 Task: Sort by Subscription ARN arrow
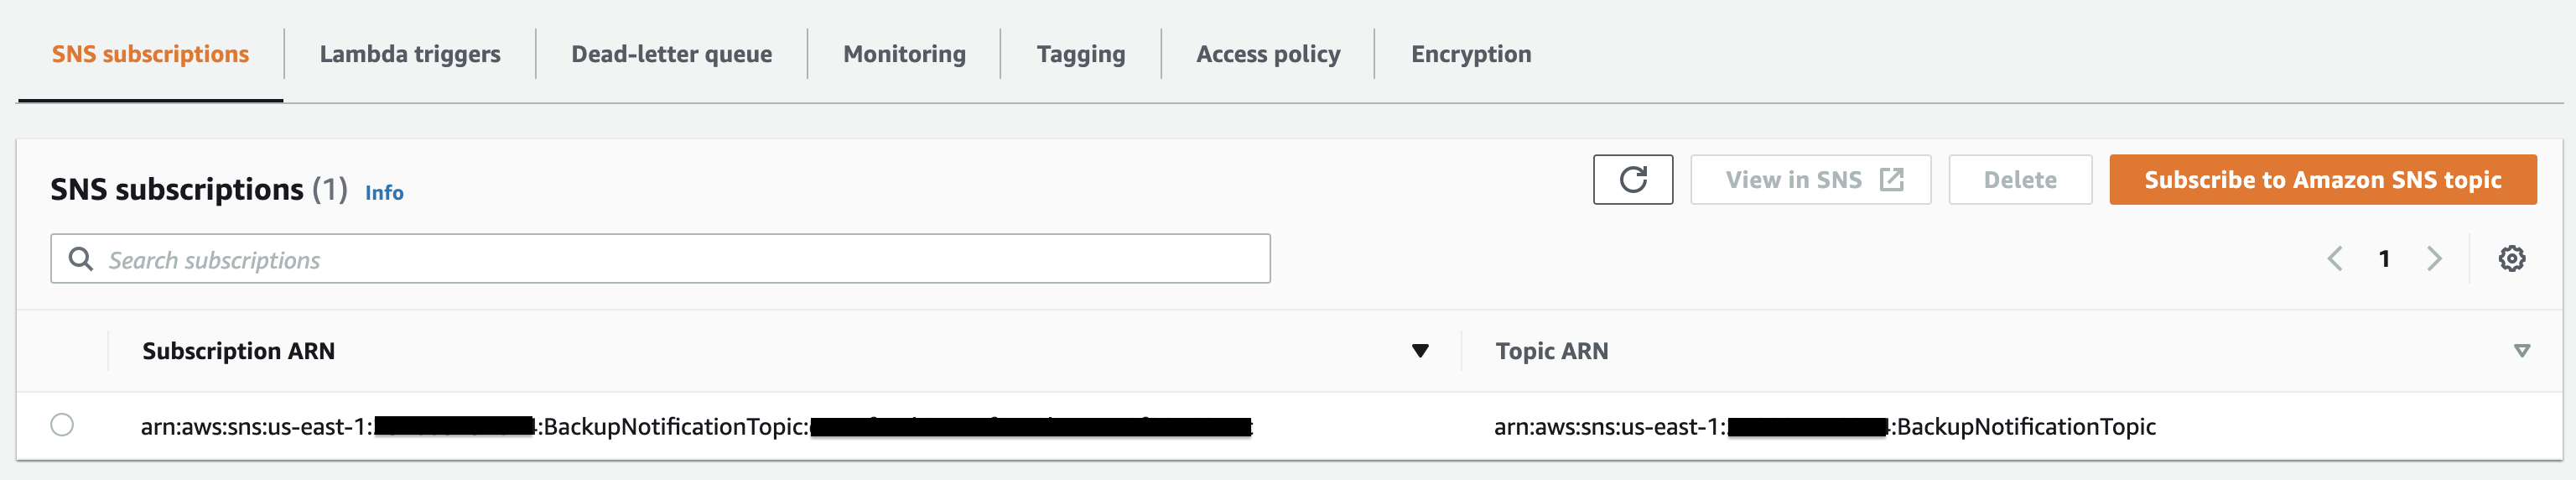click(x=1419, y=351)
